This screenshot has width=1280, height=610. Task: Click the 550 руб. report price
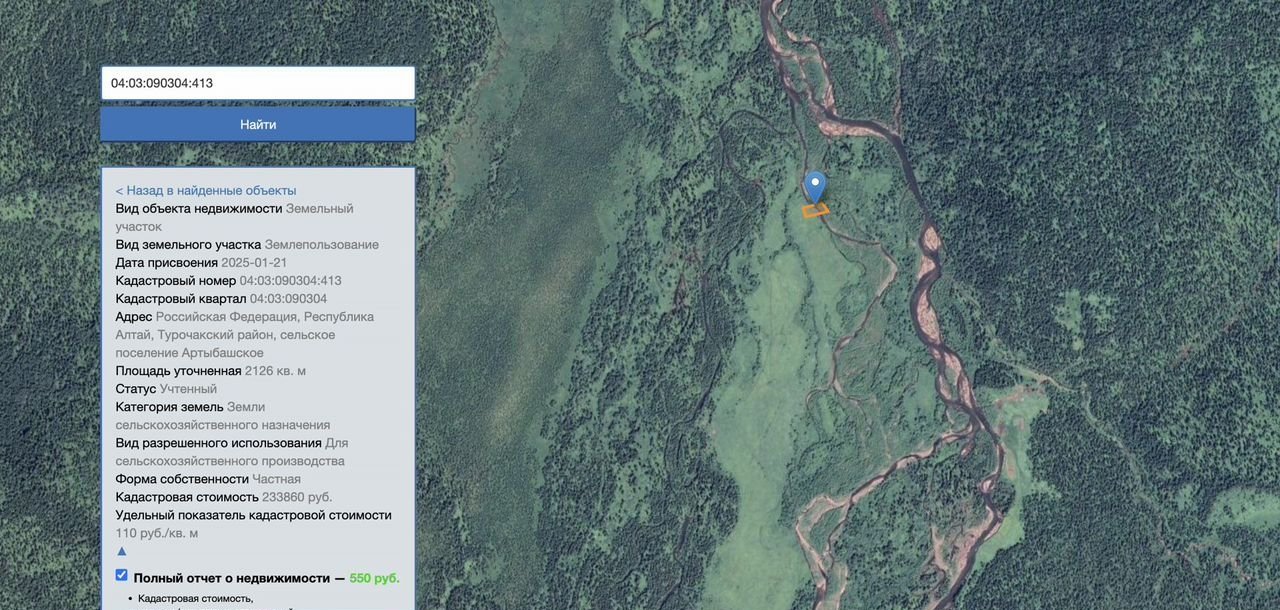tap(374, 578)
